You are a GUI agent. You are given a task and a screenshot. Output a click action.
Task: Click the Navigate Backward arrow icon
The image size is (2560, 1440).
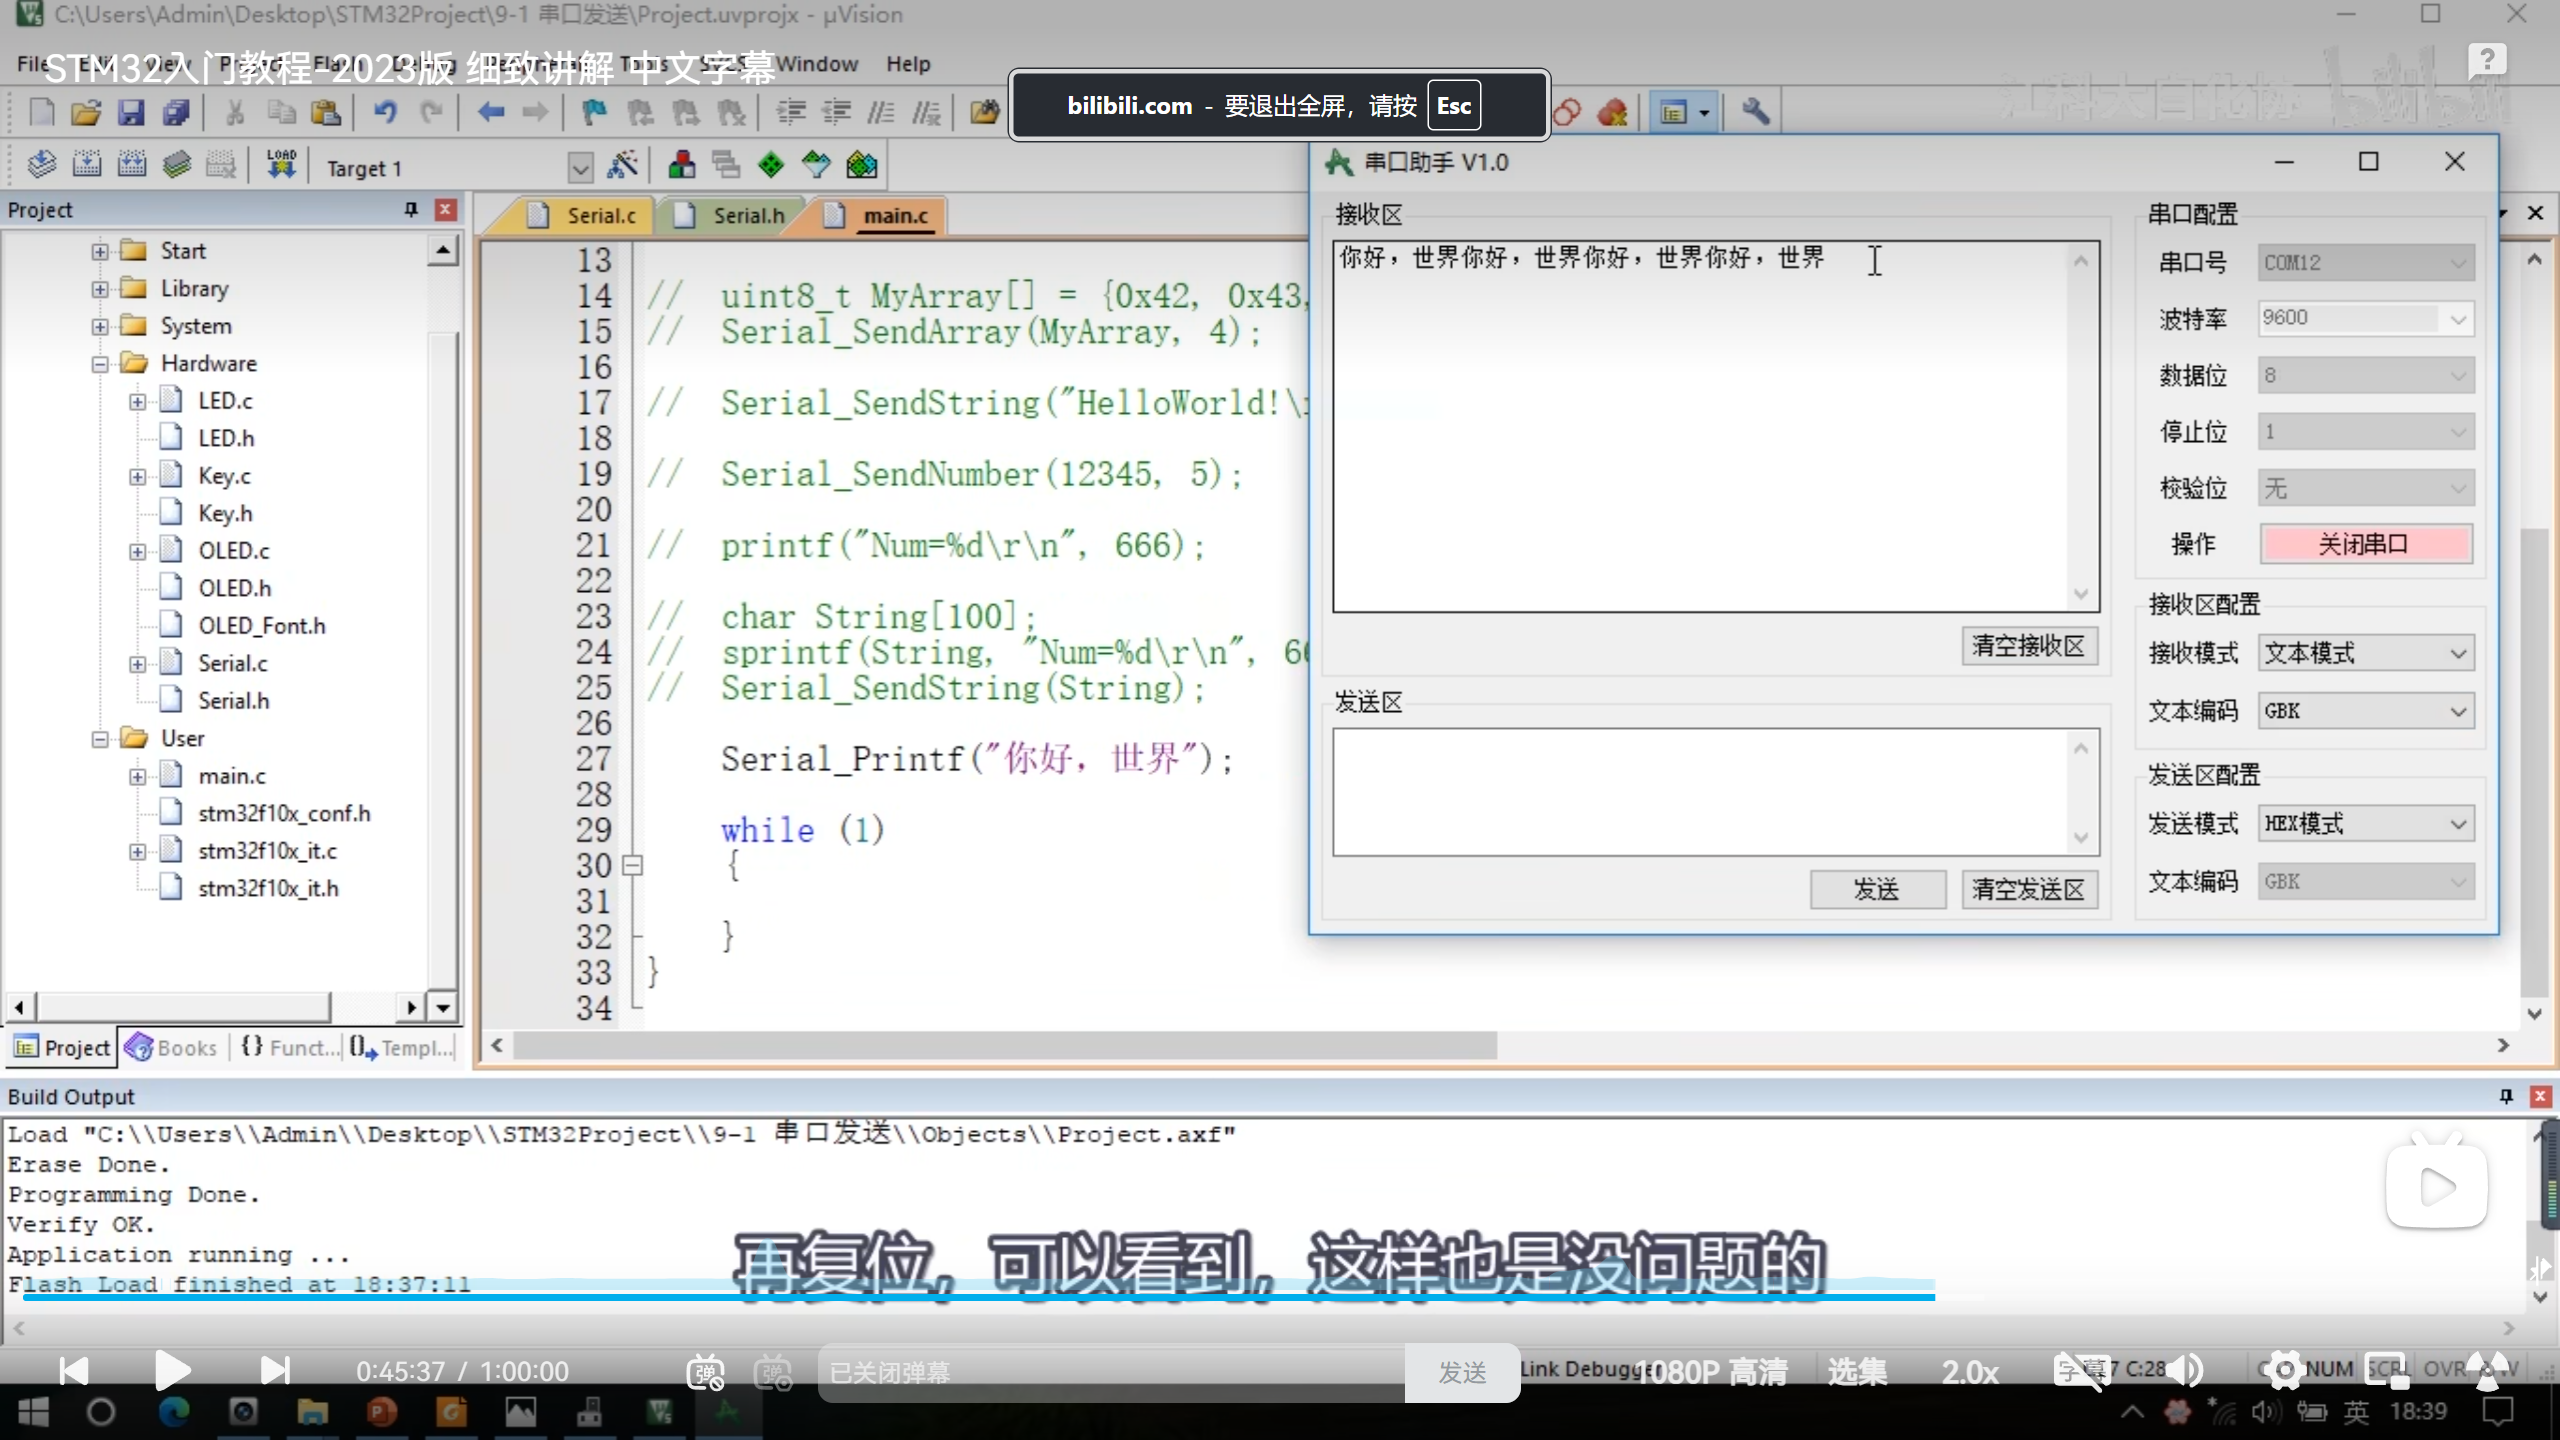point(490,112)
